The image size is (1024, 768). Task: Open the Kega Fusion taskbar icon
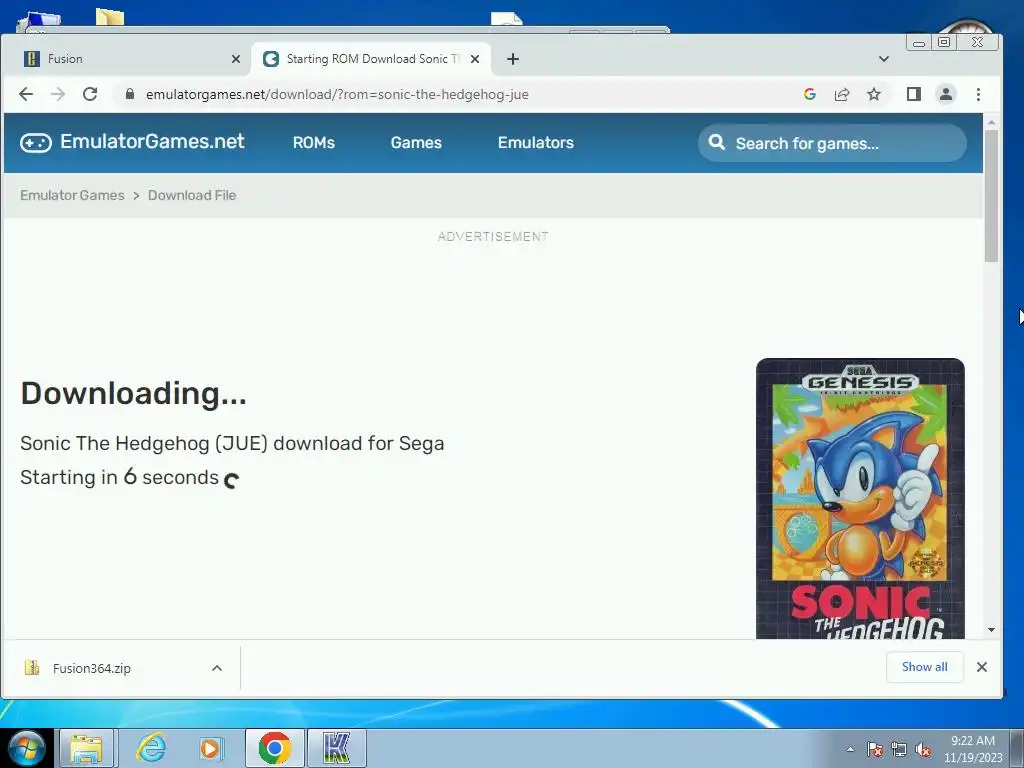pos(336,748)
